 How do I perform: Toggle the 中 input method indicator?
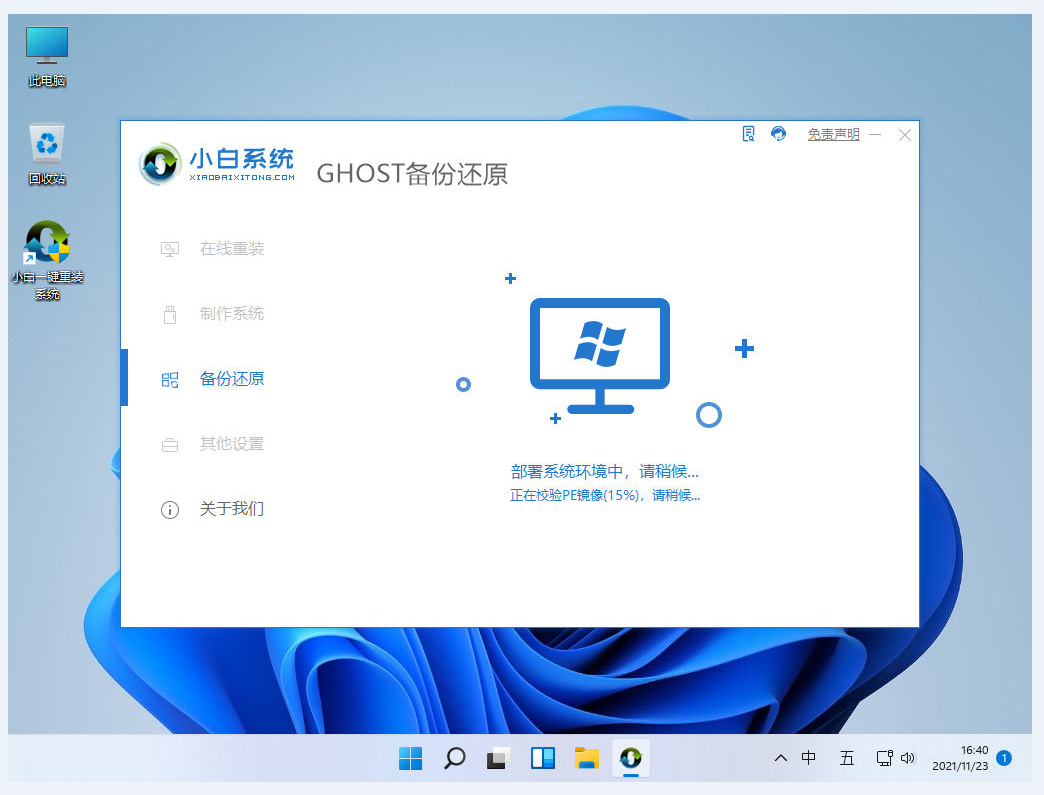coord(809,758)
